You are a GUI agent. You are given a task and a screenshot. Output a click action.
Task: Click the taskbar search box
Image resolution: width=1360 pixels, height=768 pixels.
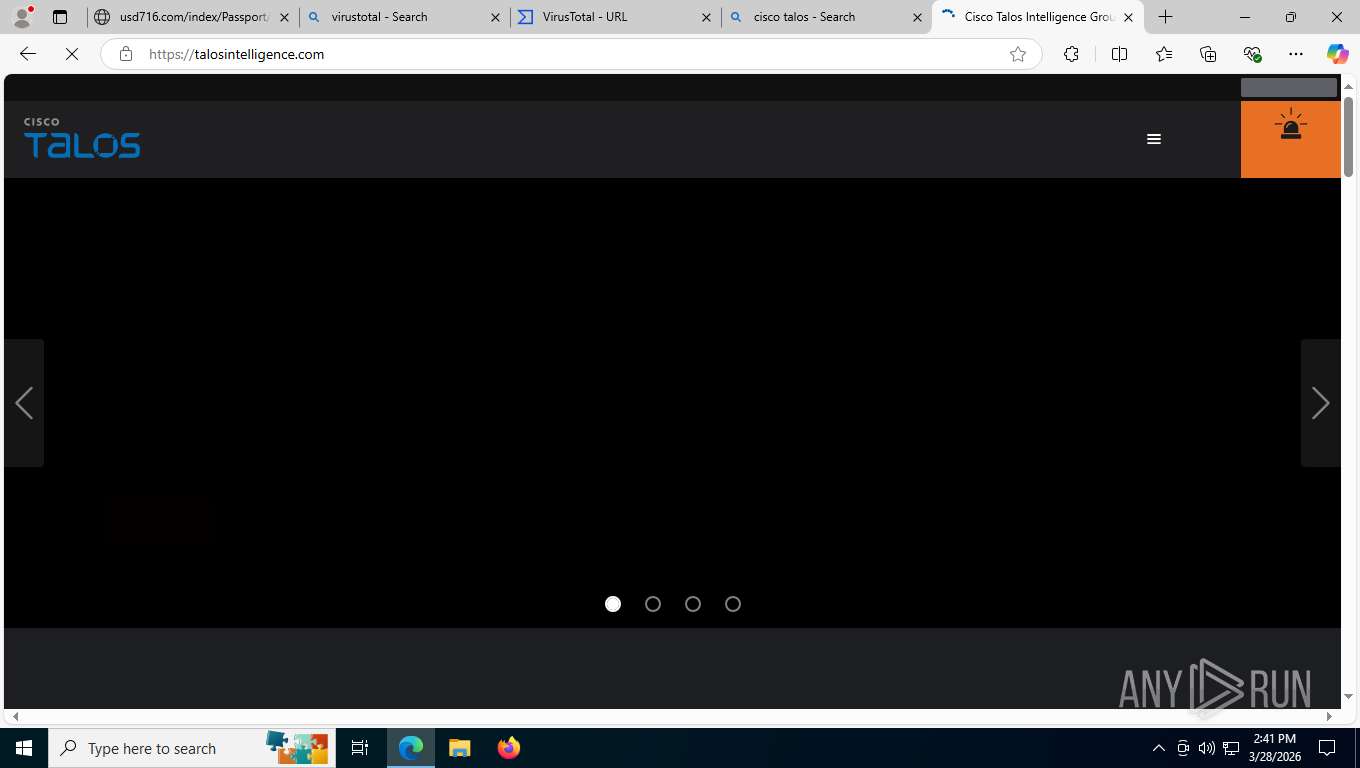192,748
